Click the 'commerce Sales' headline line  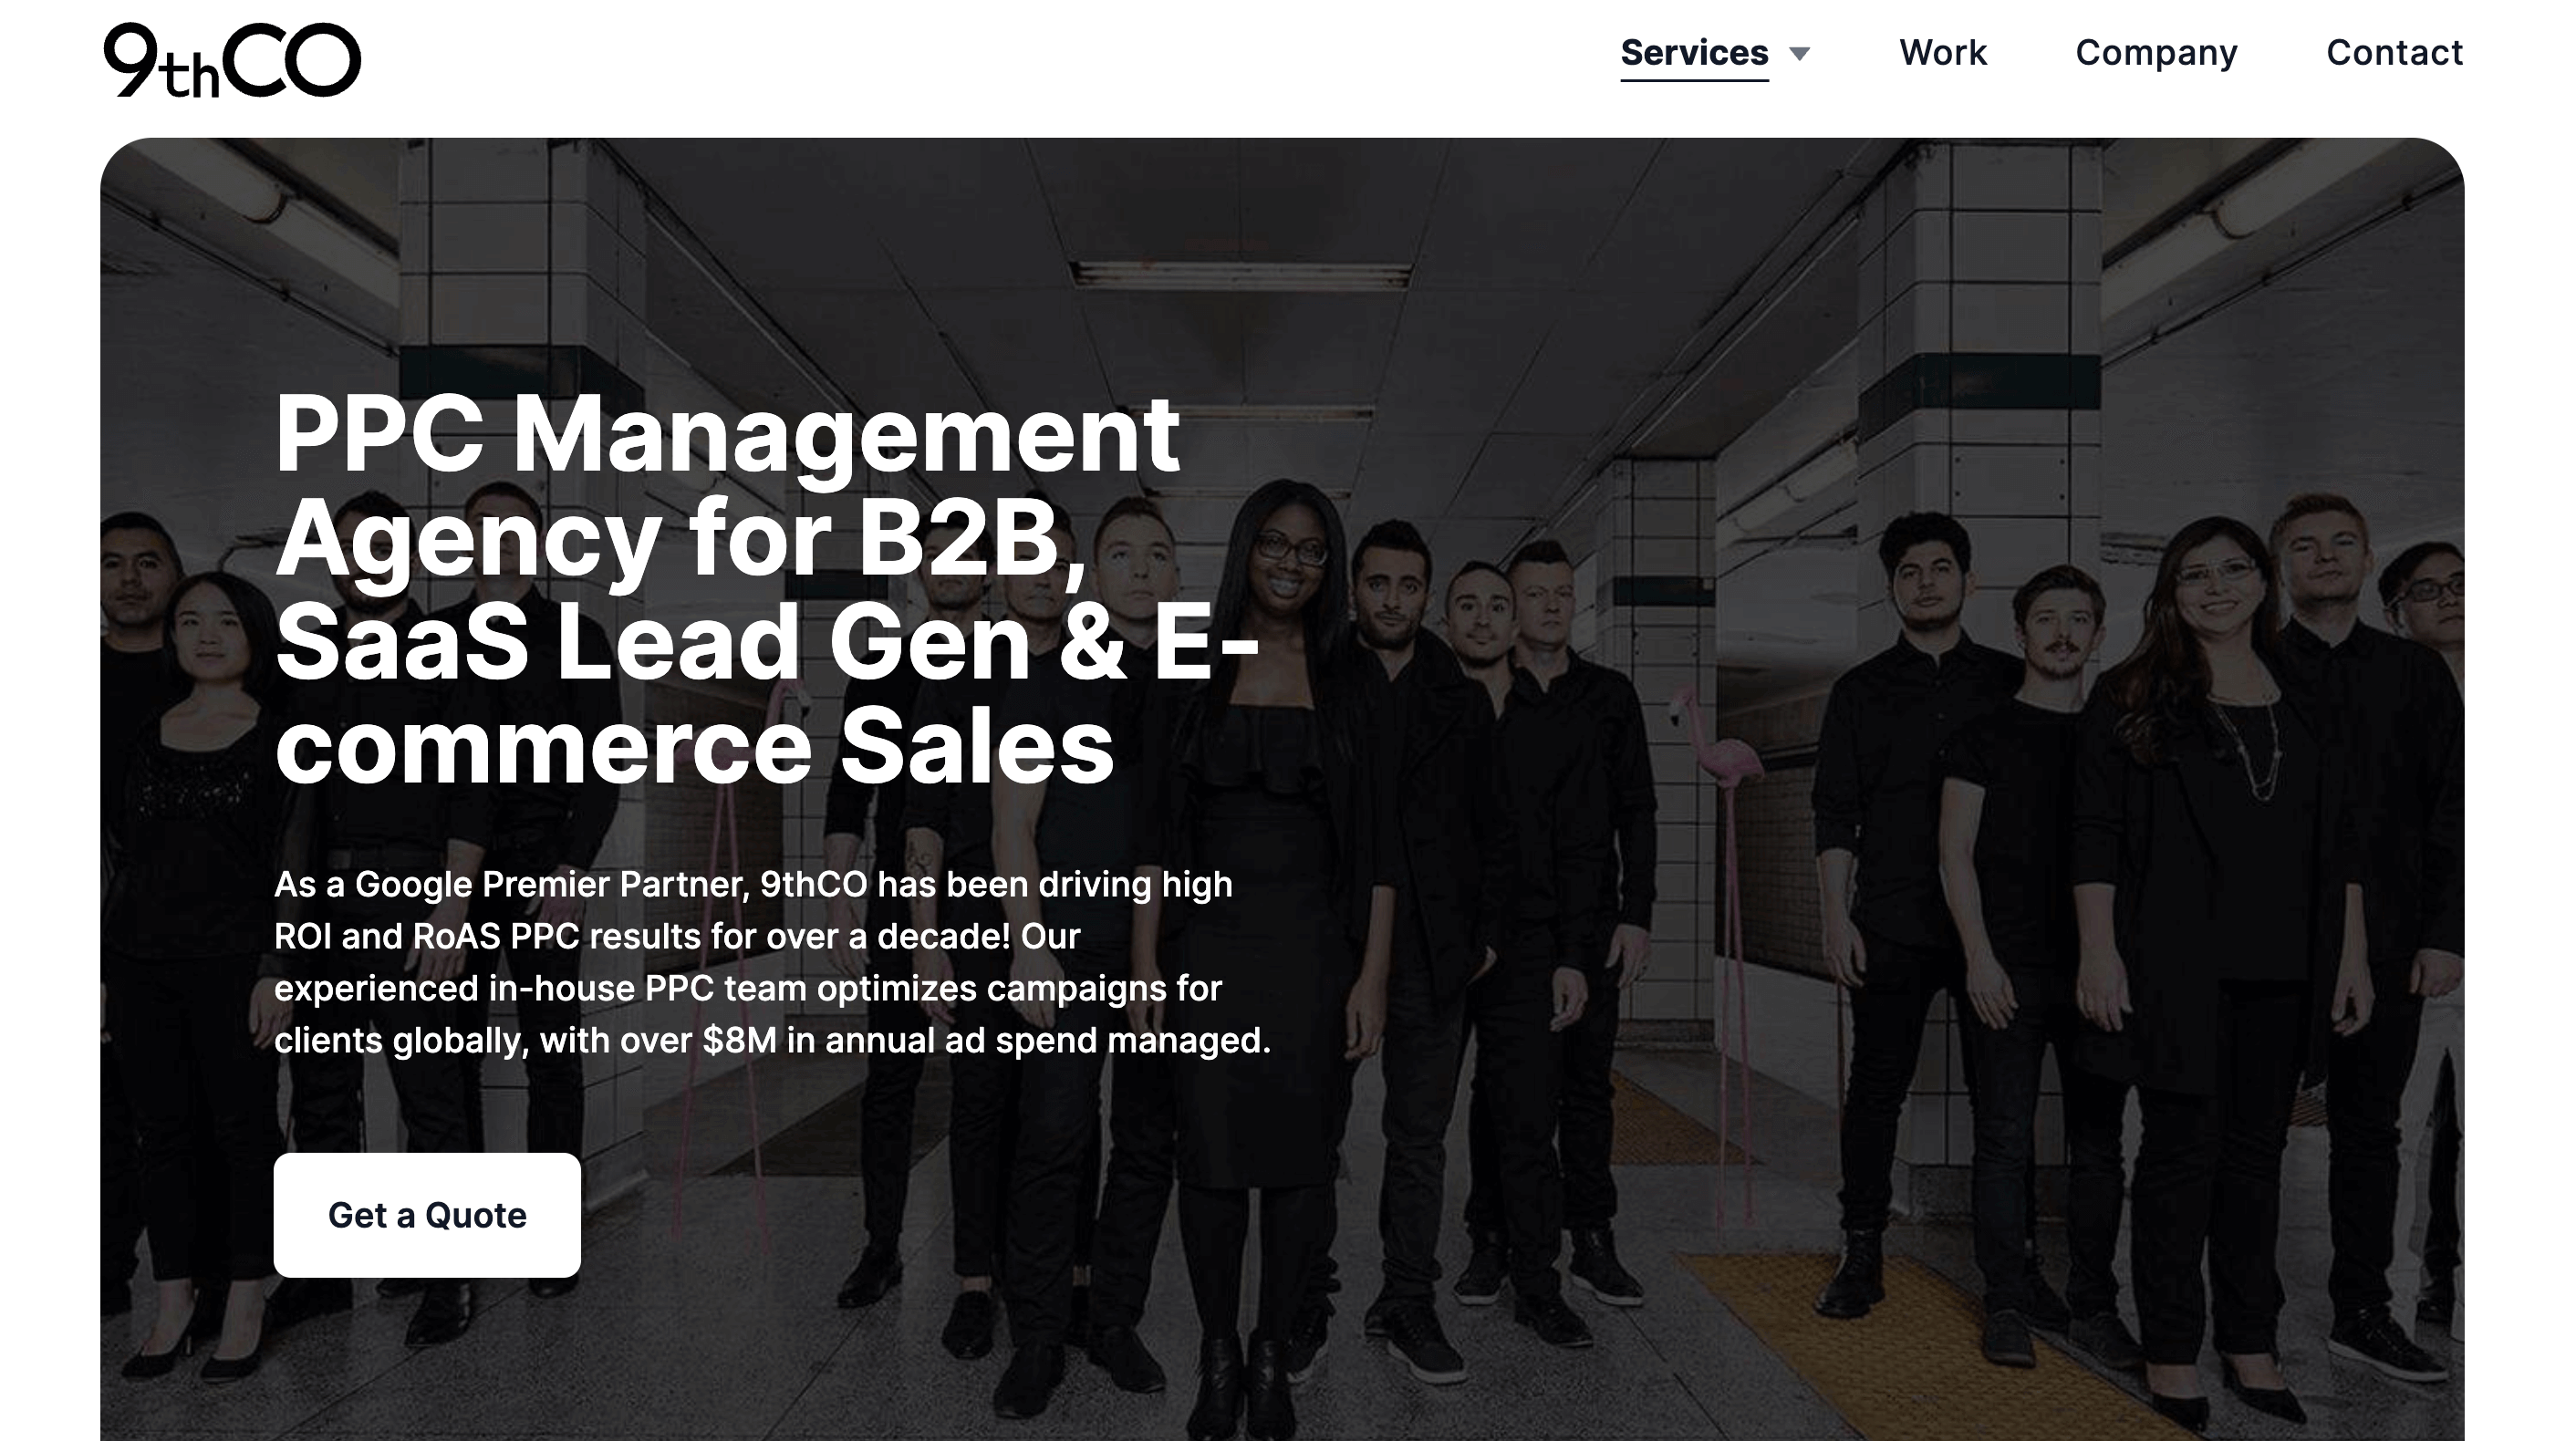(x=694, y=747)
